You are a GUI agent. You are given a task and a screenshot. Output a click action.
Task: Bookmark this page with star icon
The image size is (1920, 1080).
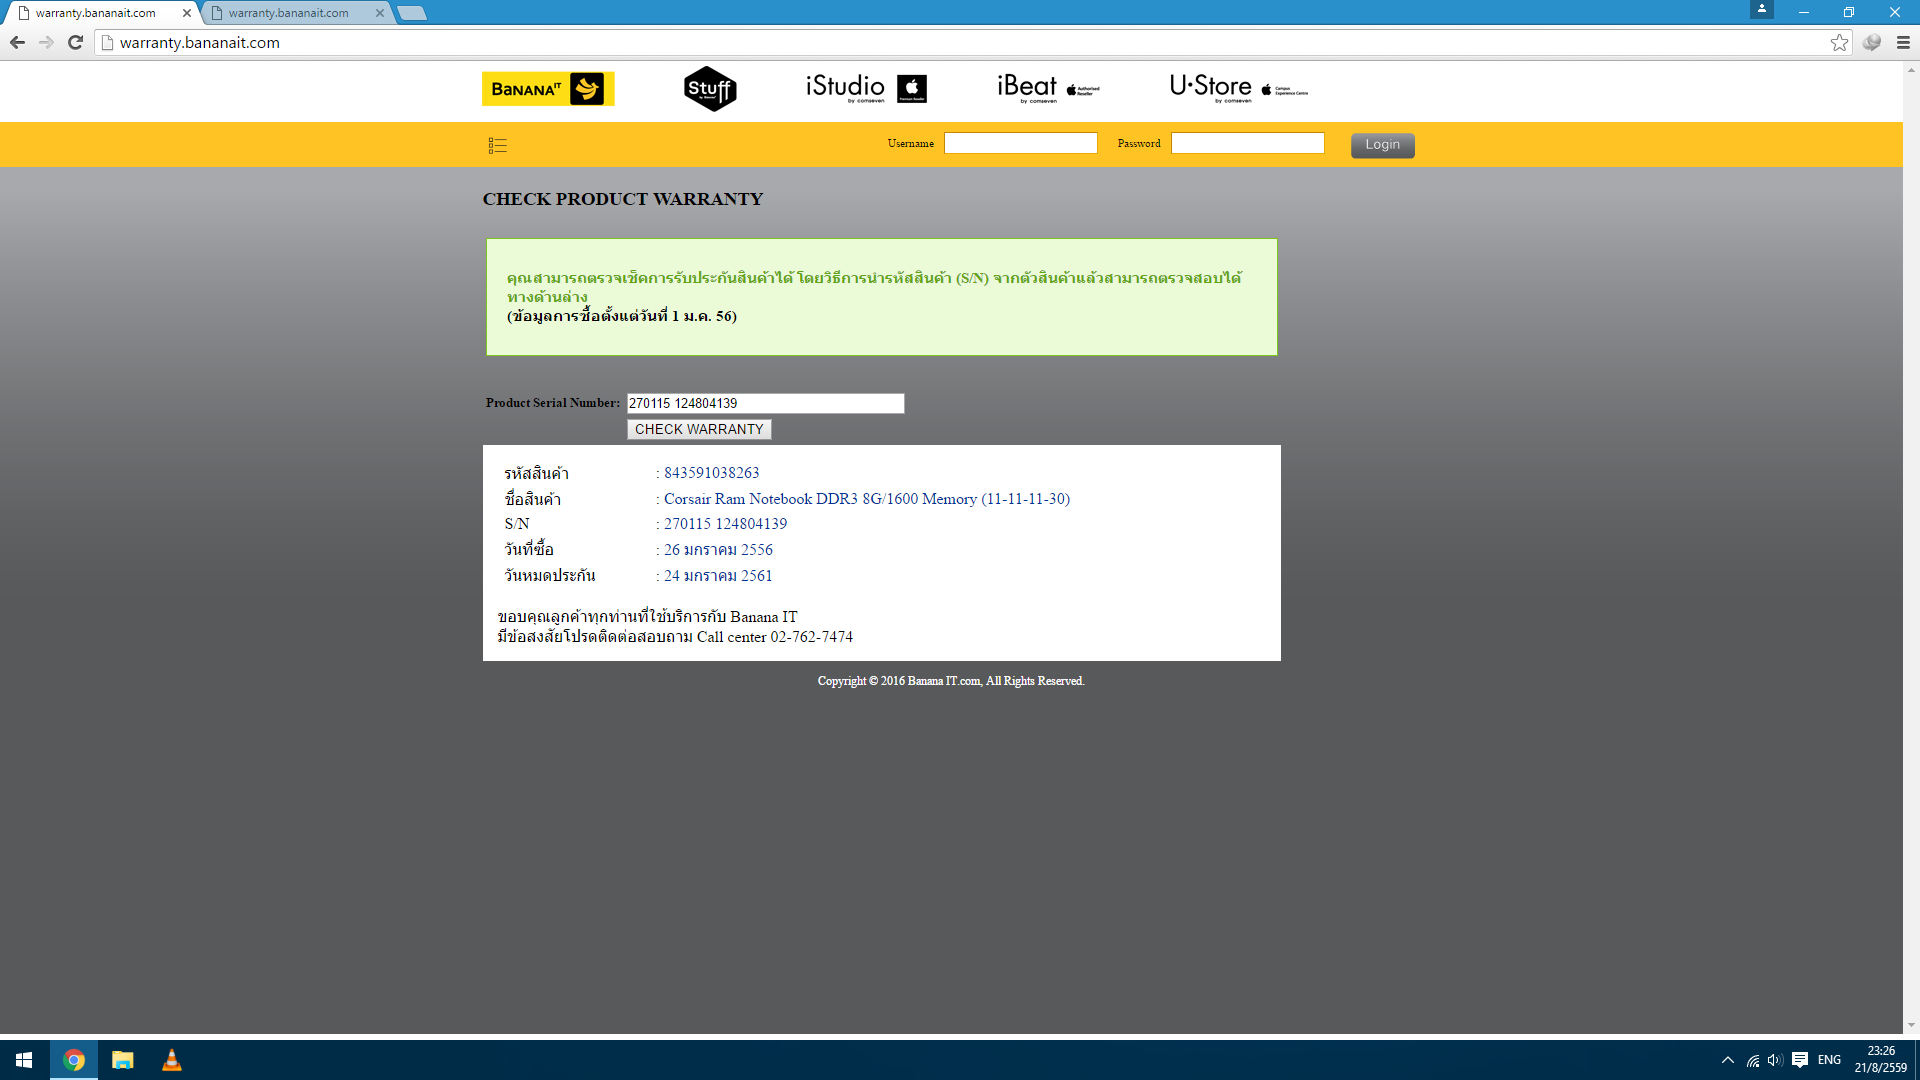tap(1839, 42)
